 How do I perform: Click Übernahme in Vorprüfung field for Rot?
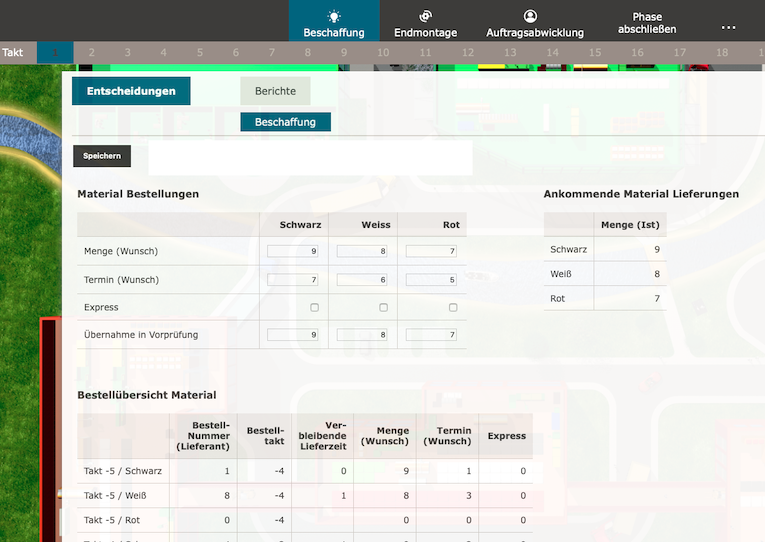pos(431,335)
